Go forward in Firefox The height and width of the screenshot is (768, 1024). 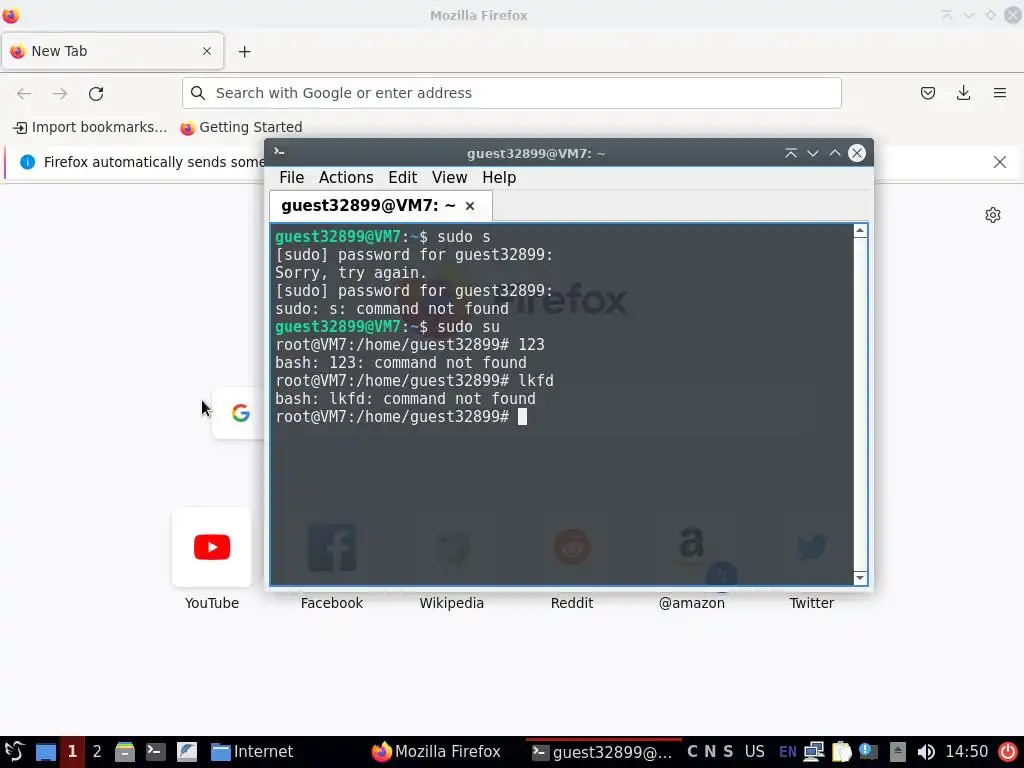pyautogui.click(x=60, y=93)
